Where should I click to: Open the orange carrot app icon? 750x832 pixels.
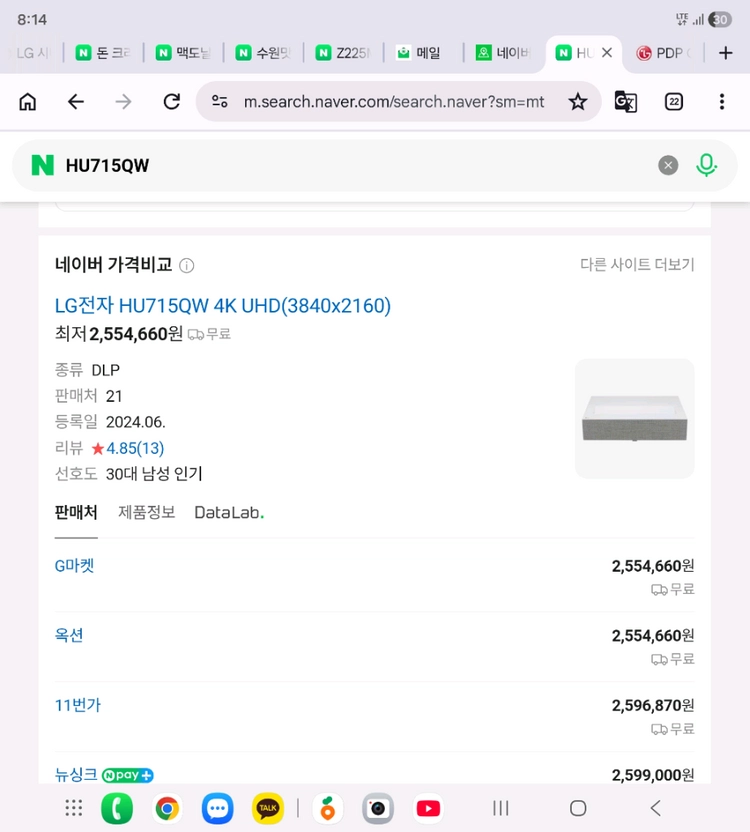click(327, 808)
